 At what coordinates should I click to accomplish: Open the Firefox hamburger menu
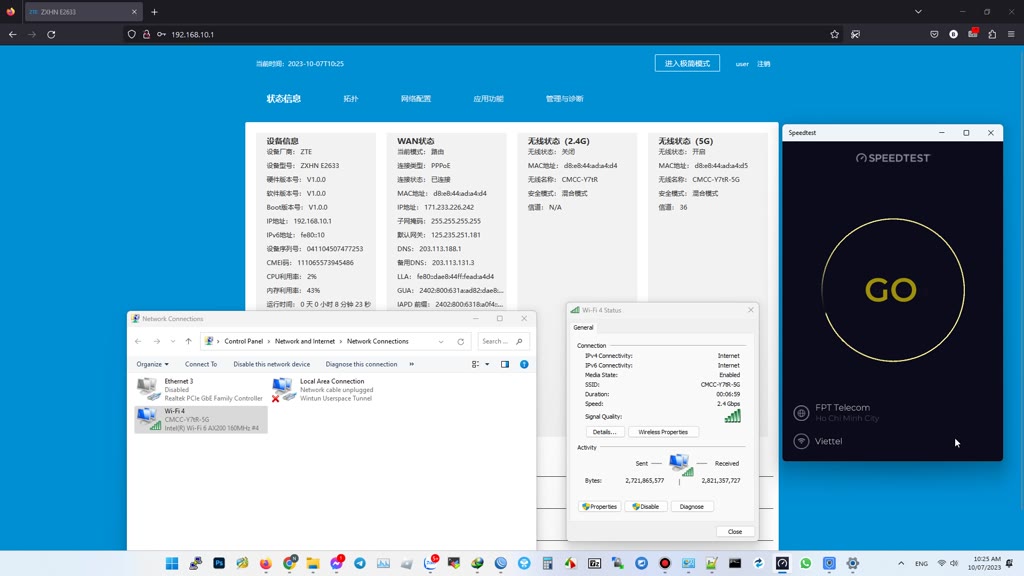pyautogui.click(x=1011, y=34)
